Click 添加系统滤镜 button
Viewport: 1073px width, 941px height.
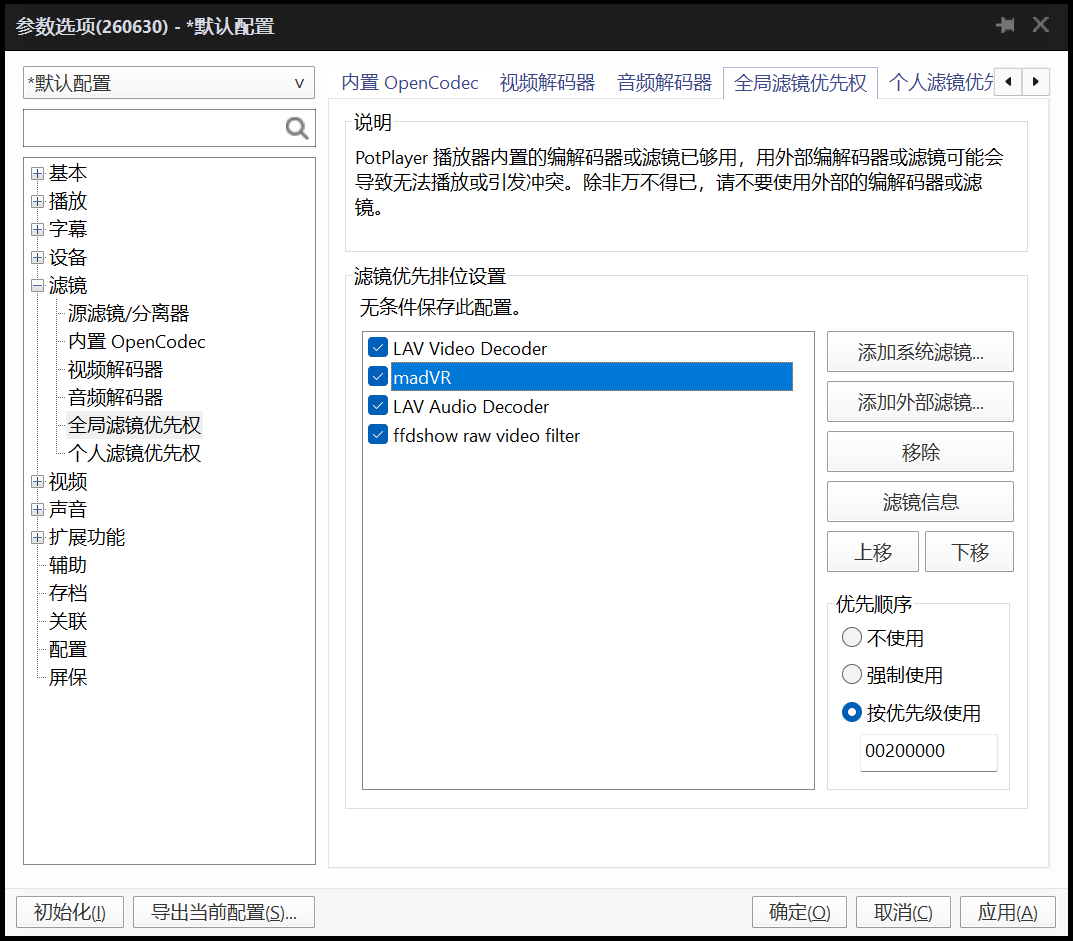[920, 352]
